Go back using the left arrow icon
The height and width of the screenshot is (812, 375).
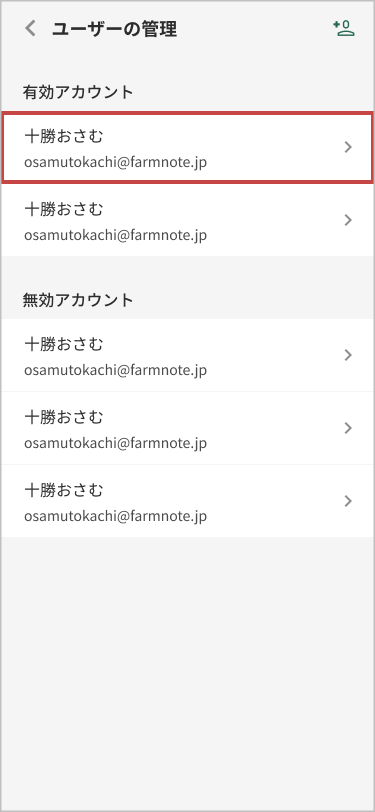coord(31,28)
